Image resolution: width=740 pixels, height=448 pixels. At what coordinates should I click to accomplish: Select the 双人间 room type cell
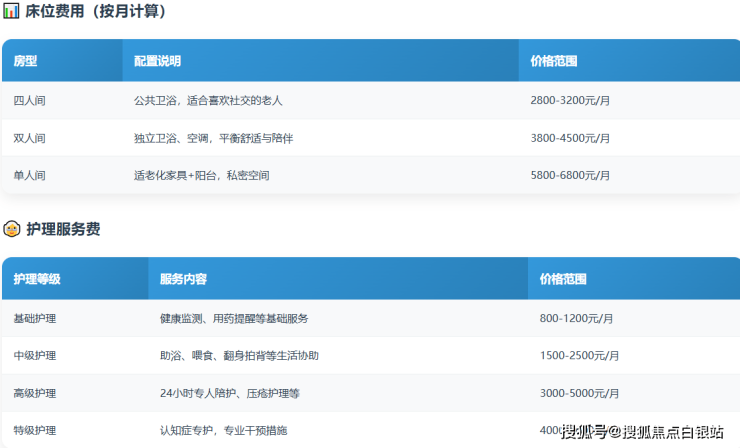(29, 138)
